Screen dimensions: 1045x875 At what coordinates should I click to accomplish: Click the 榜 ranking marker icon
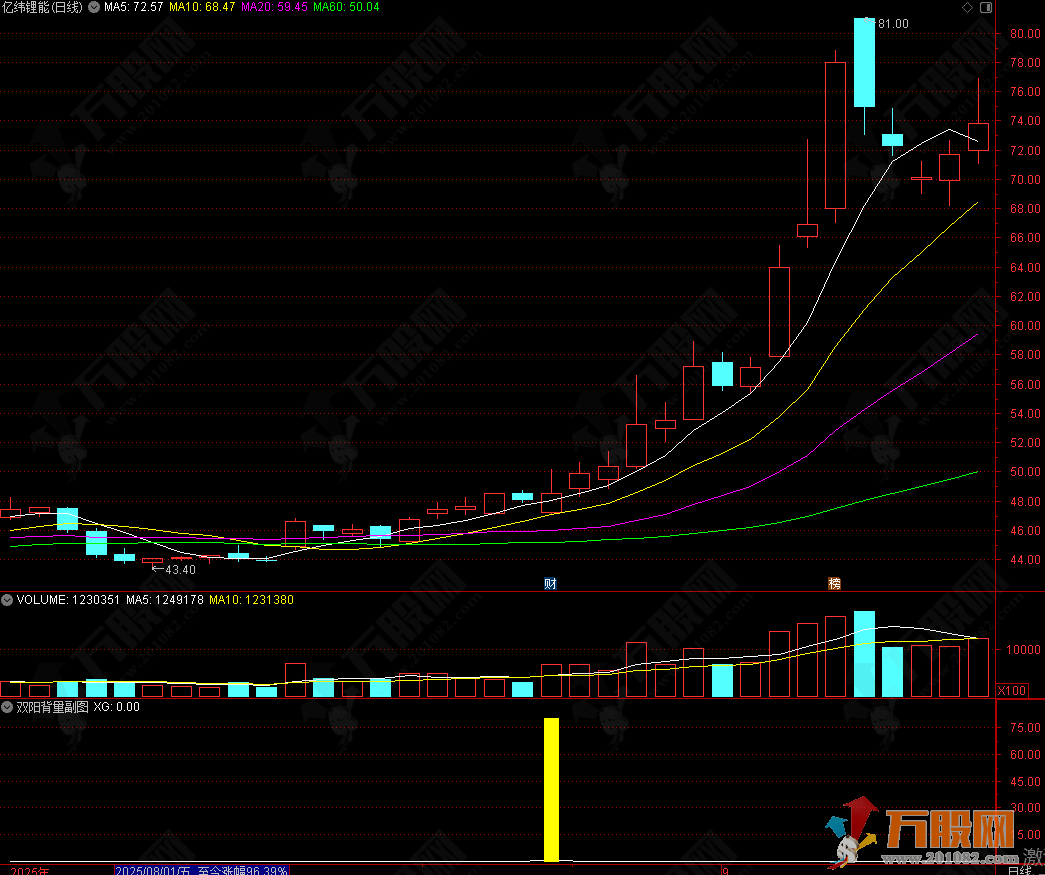[833, 584]
